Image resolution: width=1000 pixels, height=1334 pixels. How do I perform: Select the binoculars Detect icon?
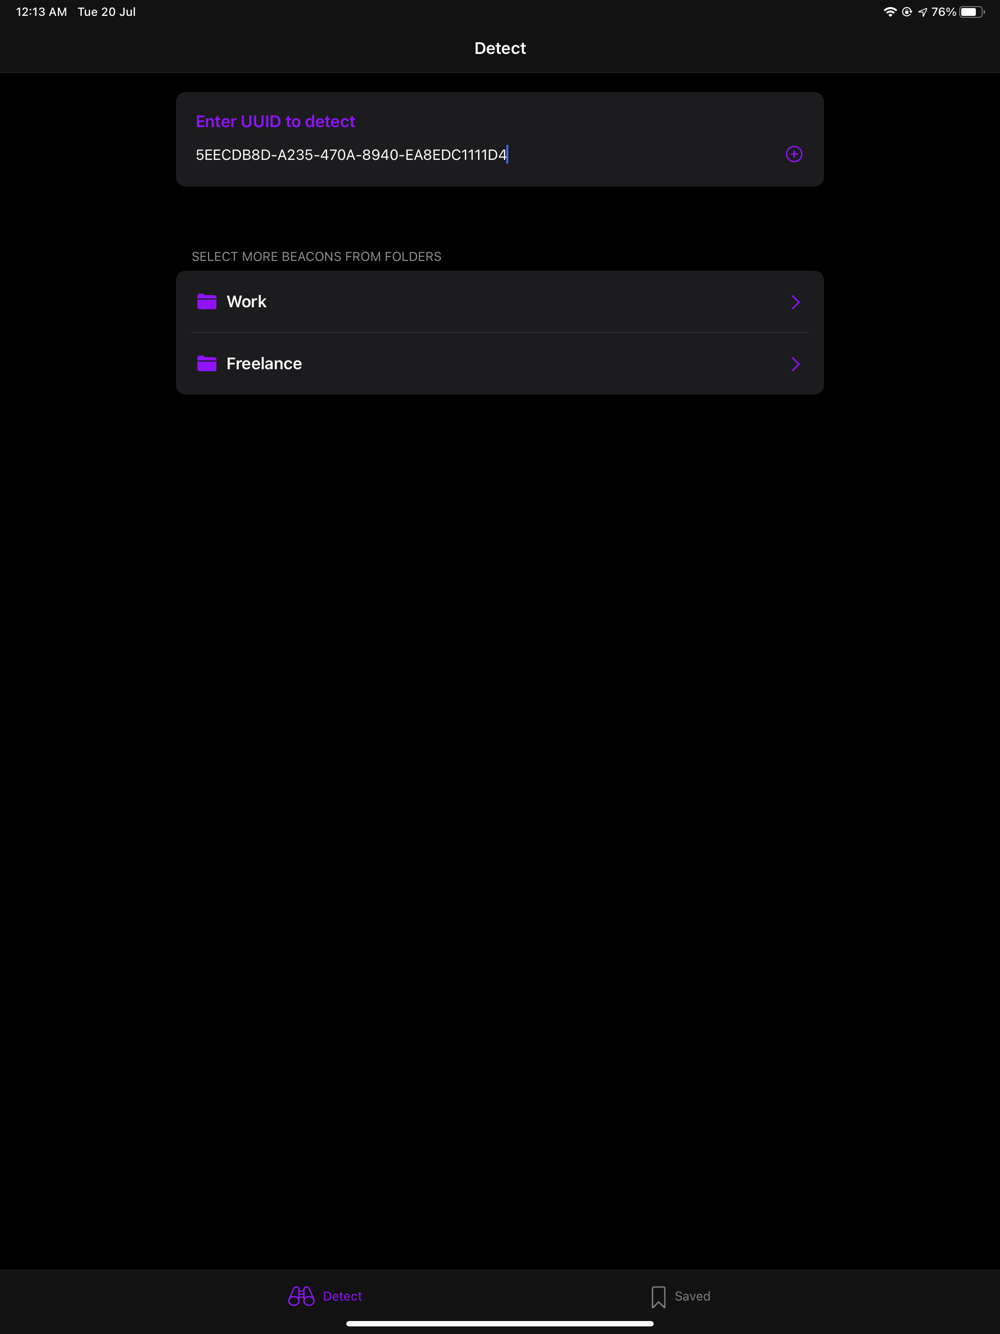click(x=301, y=1296)
